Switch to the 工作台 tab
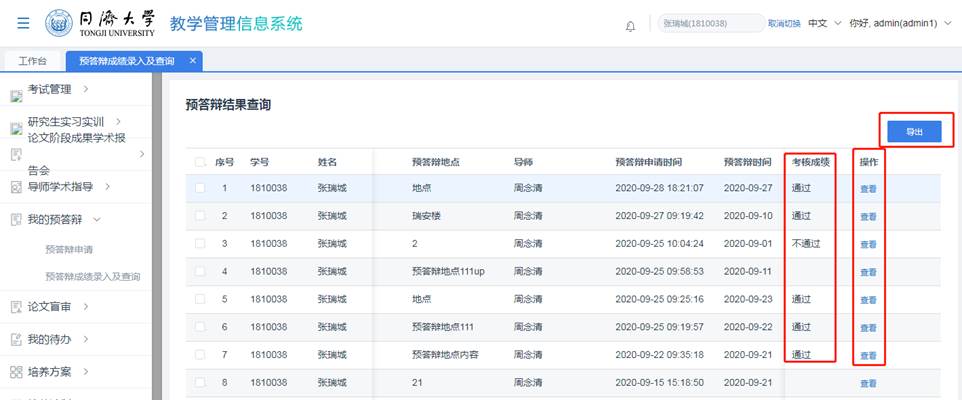The width and height of the screenshot is (962, 400). point(32,61)
